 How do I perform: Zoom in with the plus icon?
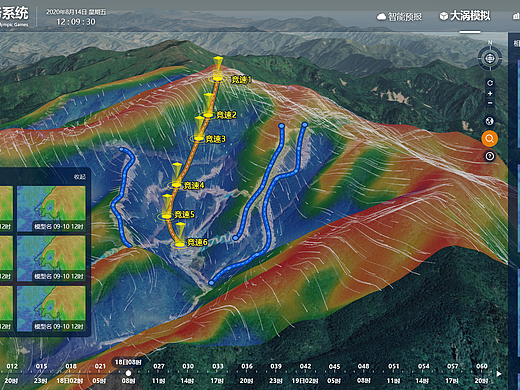490,93
